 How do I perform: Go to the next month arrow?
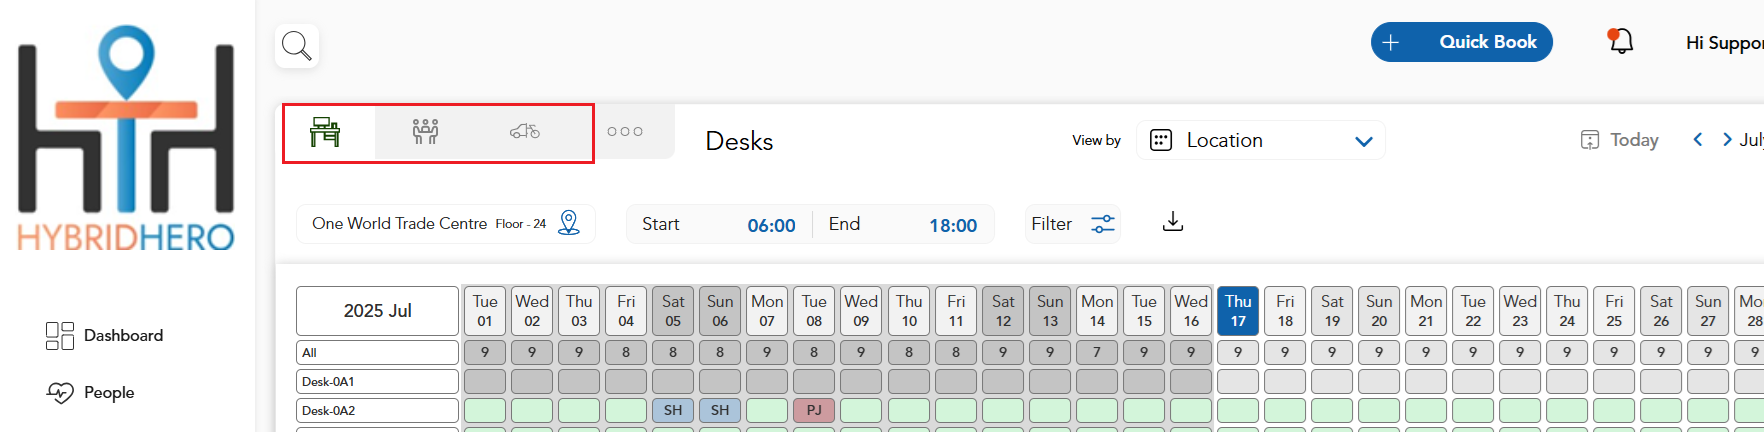(1727, 140)
